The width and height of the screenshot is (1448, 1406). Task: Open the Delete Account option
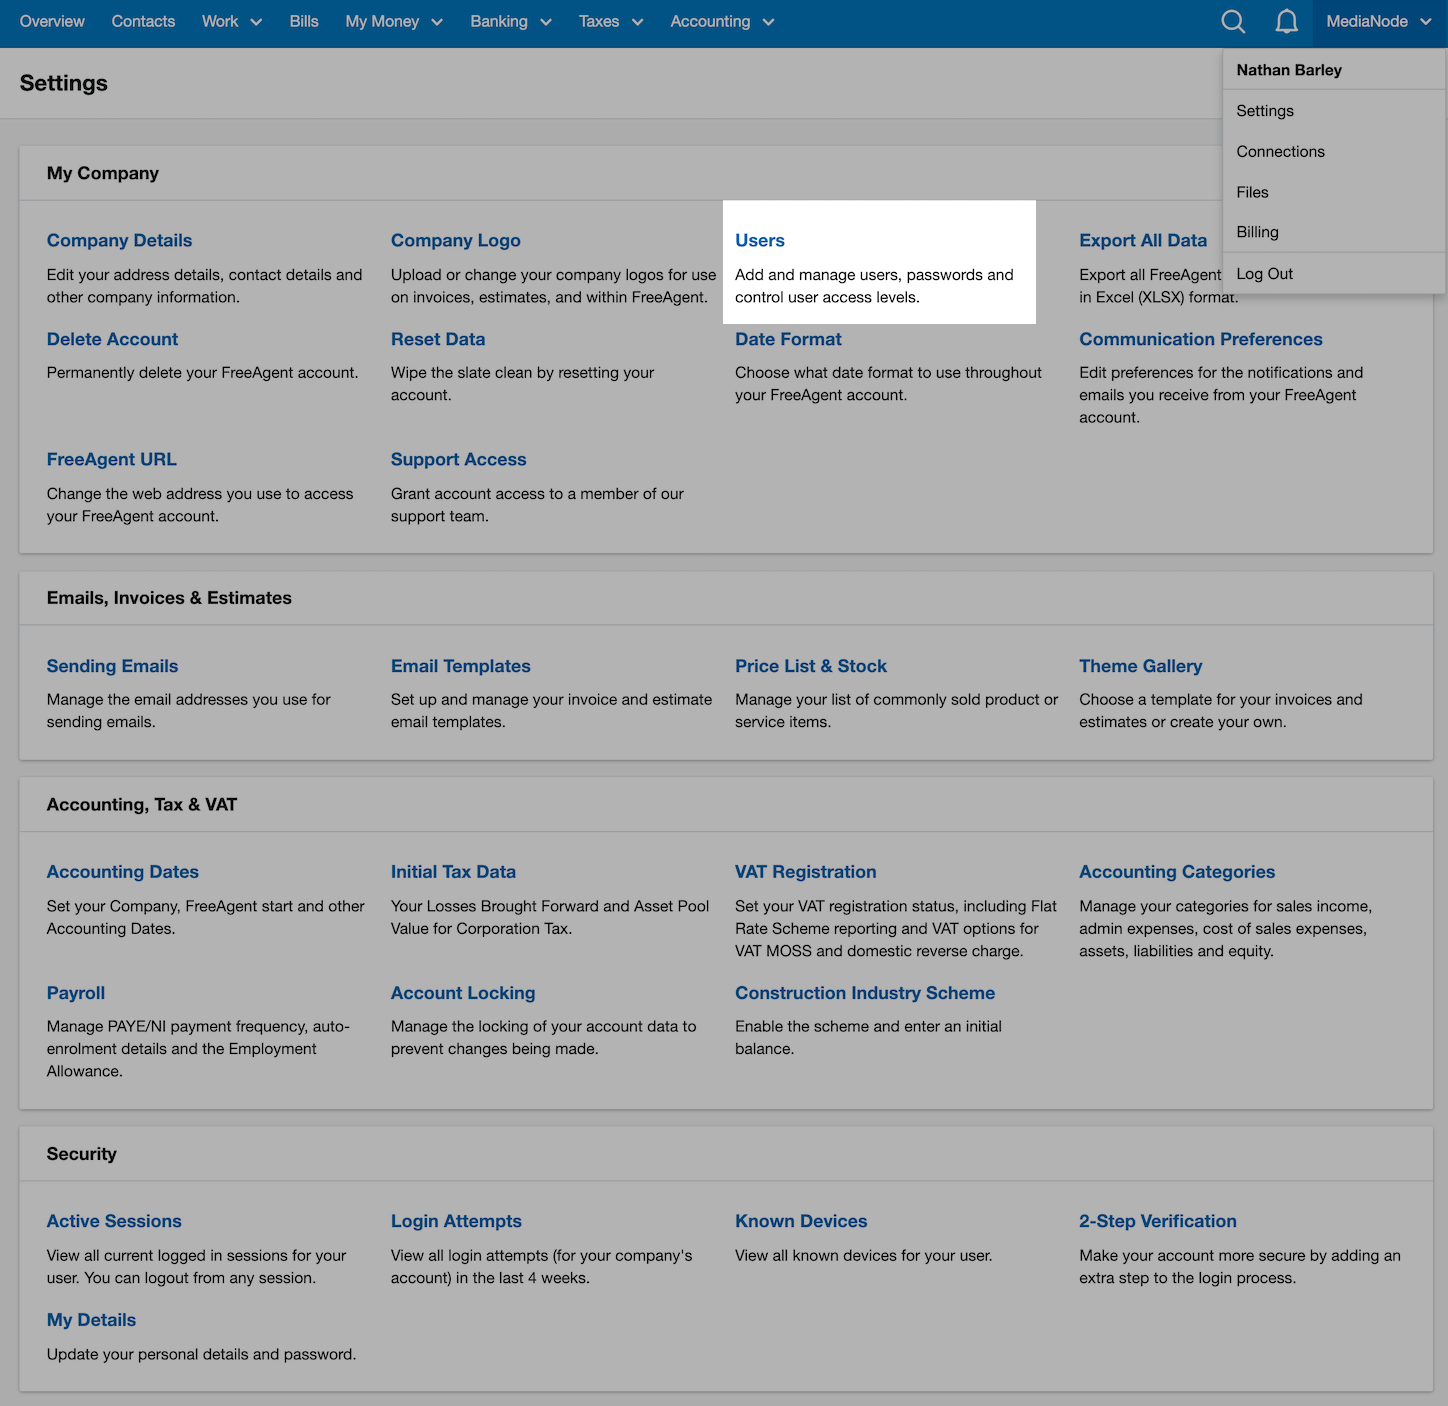pyautogui.click(x=112, y=339)
